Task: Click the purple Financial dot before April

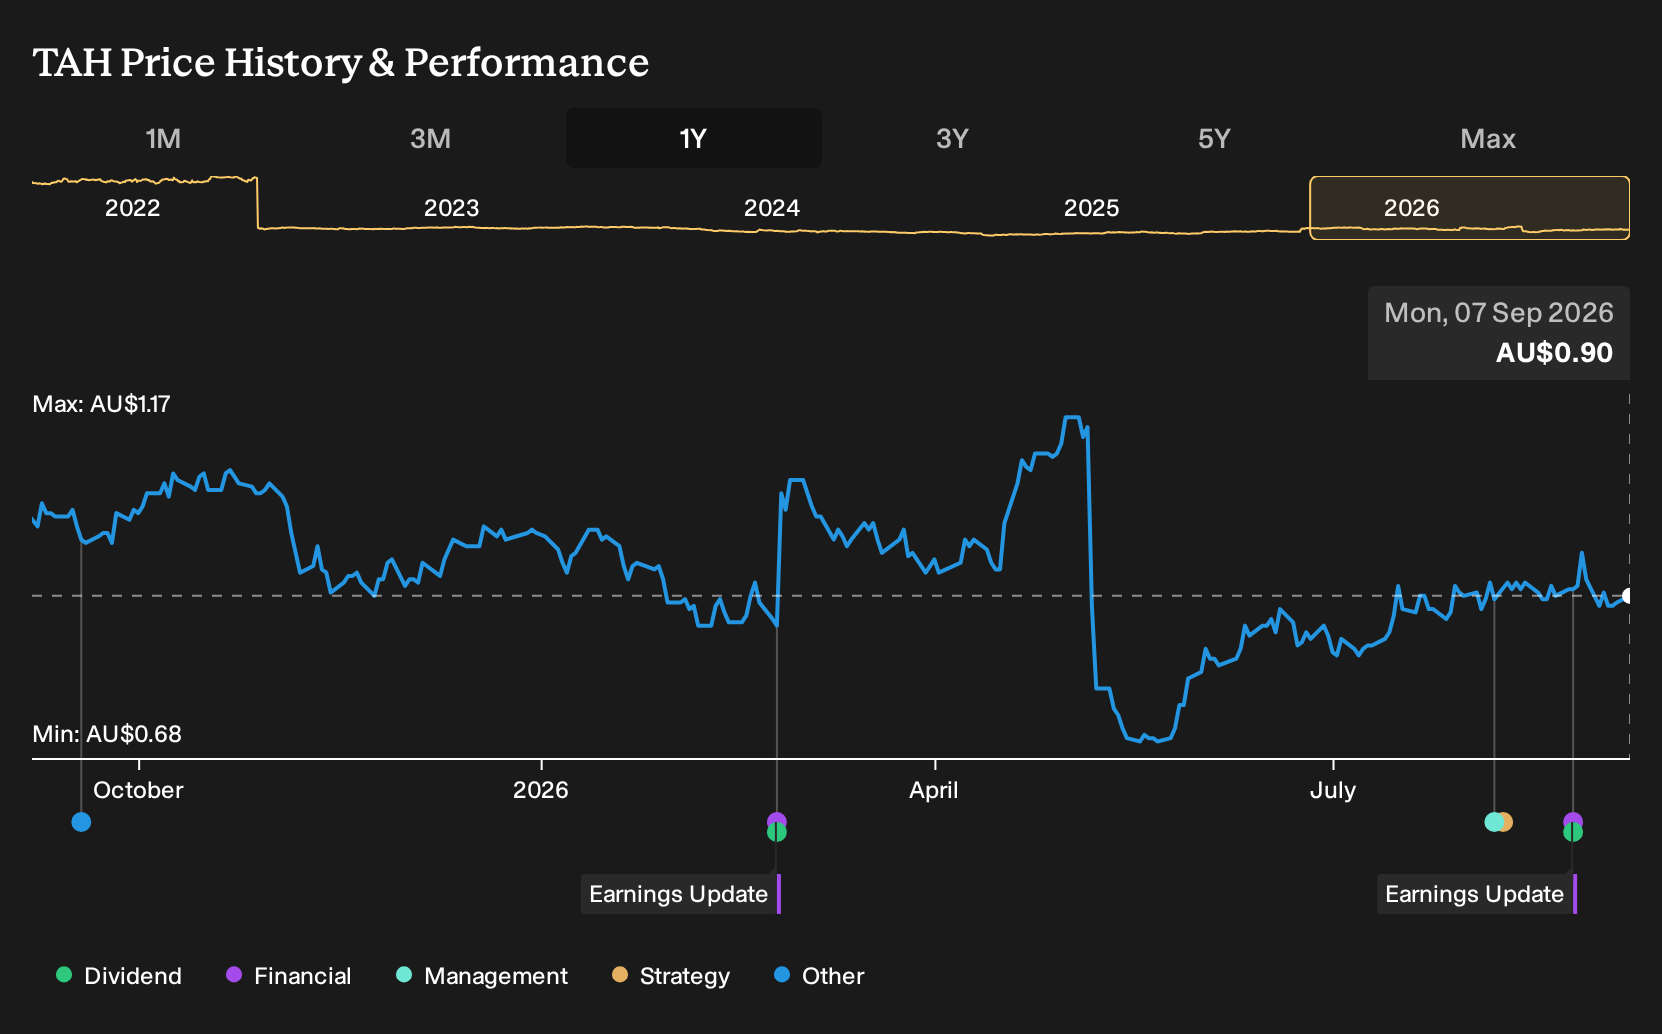Action: [x=777, y=819]
